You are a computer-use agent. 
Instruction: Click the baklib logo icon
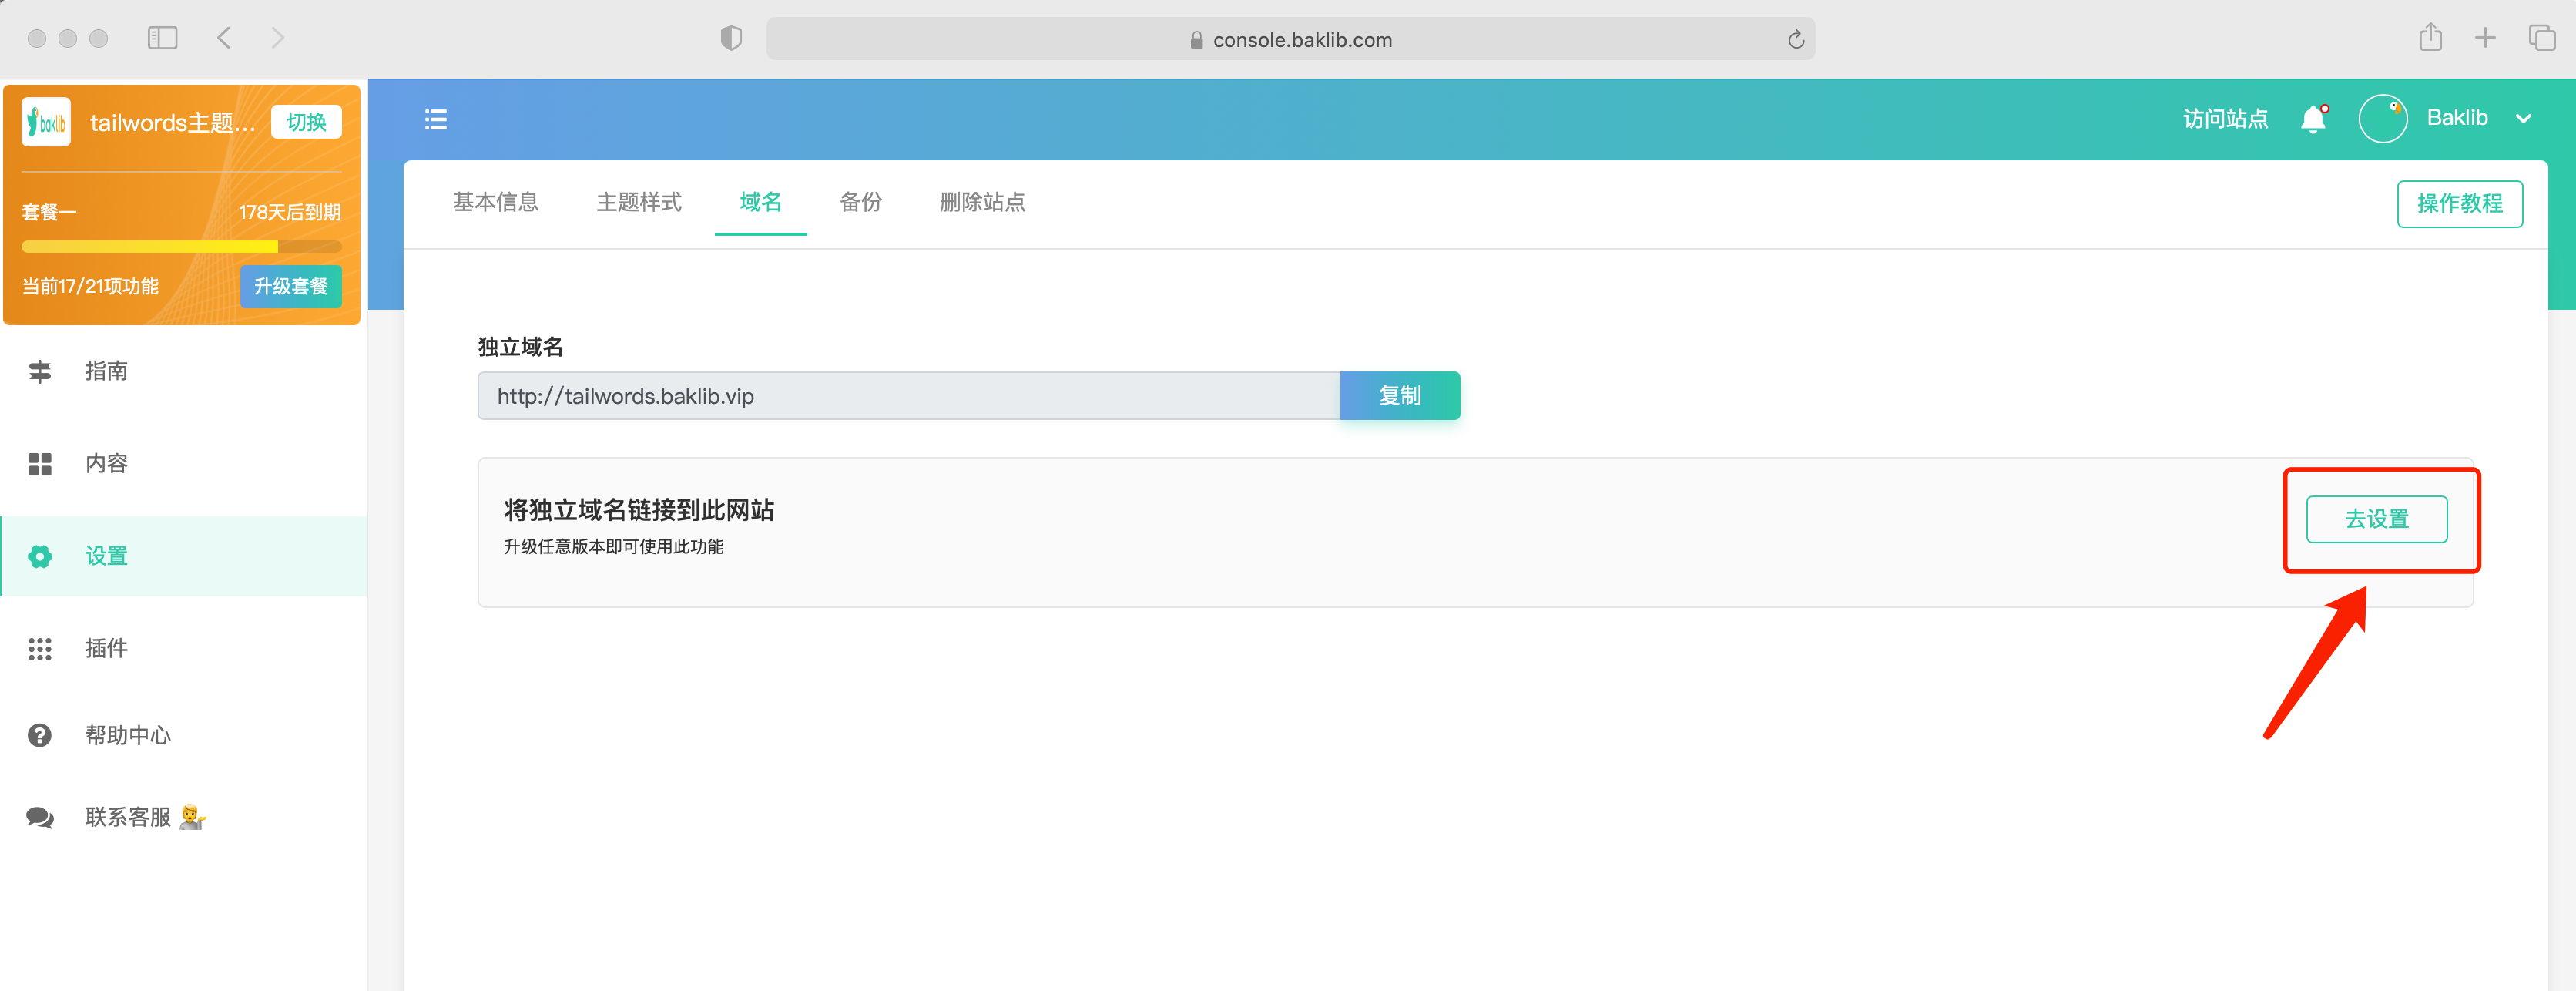(x=46, y=122)
